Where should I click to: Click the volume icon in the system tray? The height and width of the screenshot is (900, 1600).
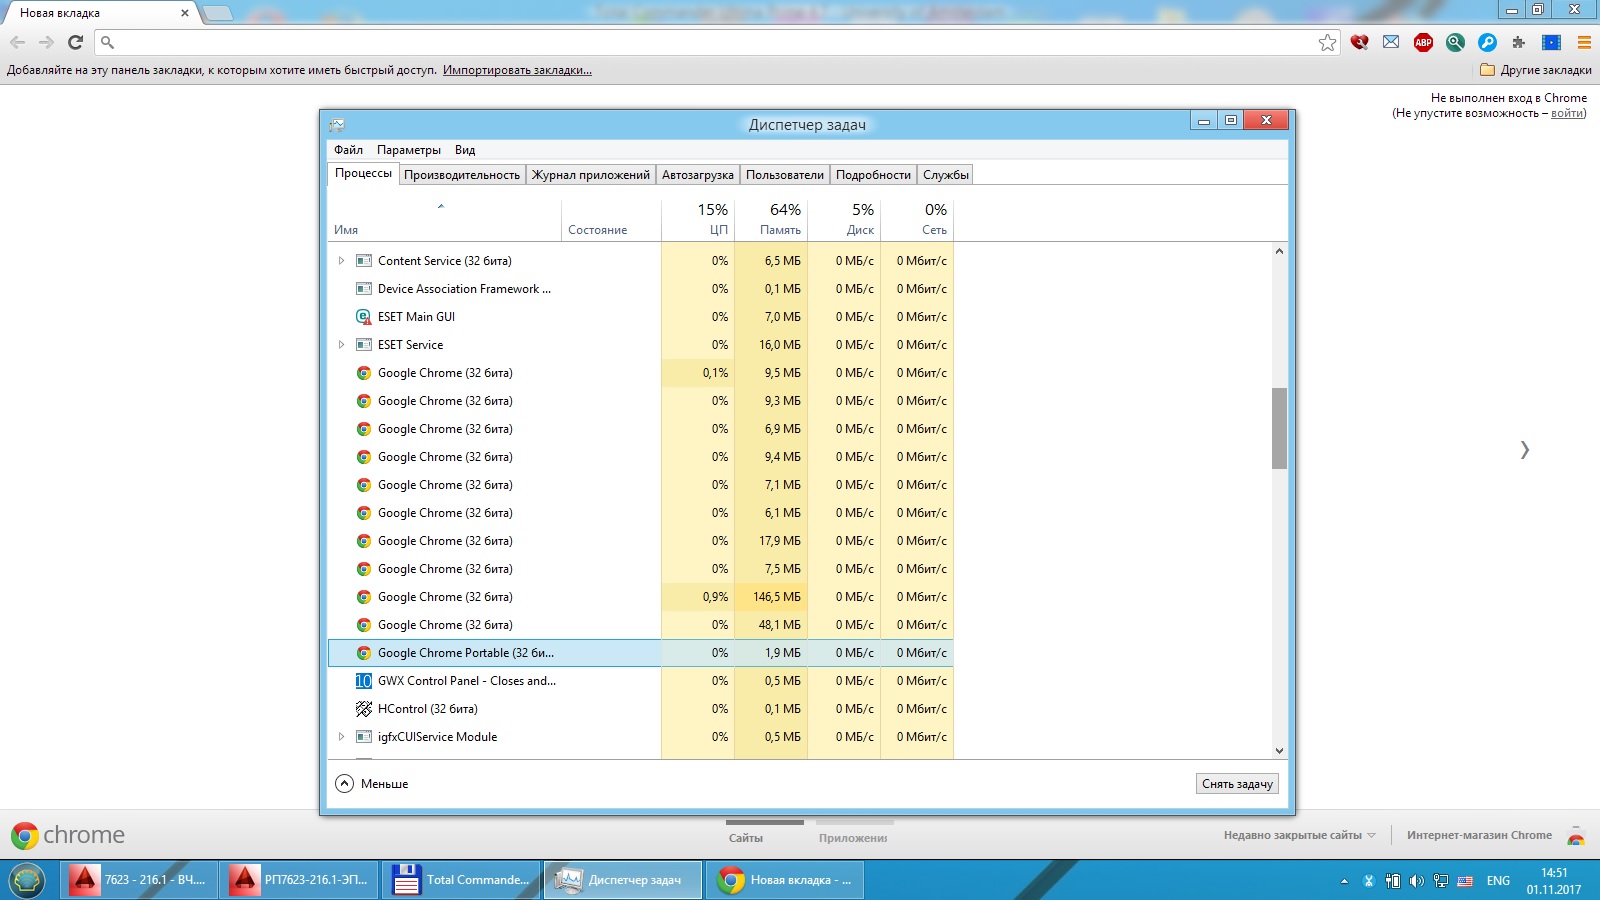1416,881
